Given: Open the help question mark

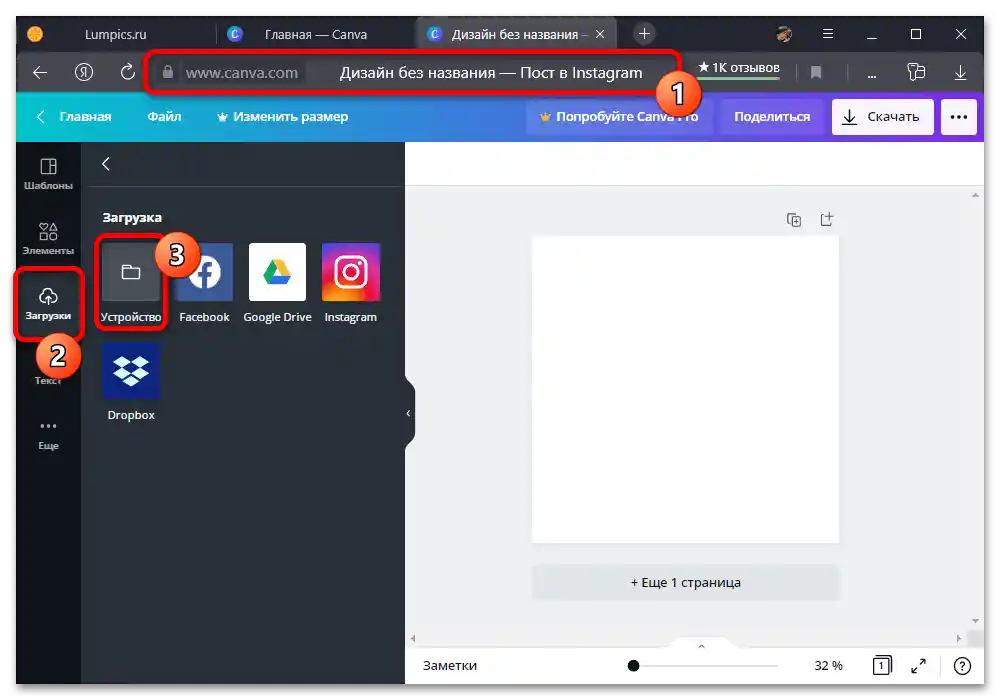Looking at the screenshot, I should coord(962,666).
